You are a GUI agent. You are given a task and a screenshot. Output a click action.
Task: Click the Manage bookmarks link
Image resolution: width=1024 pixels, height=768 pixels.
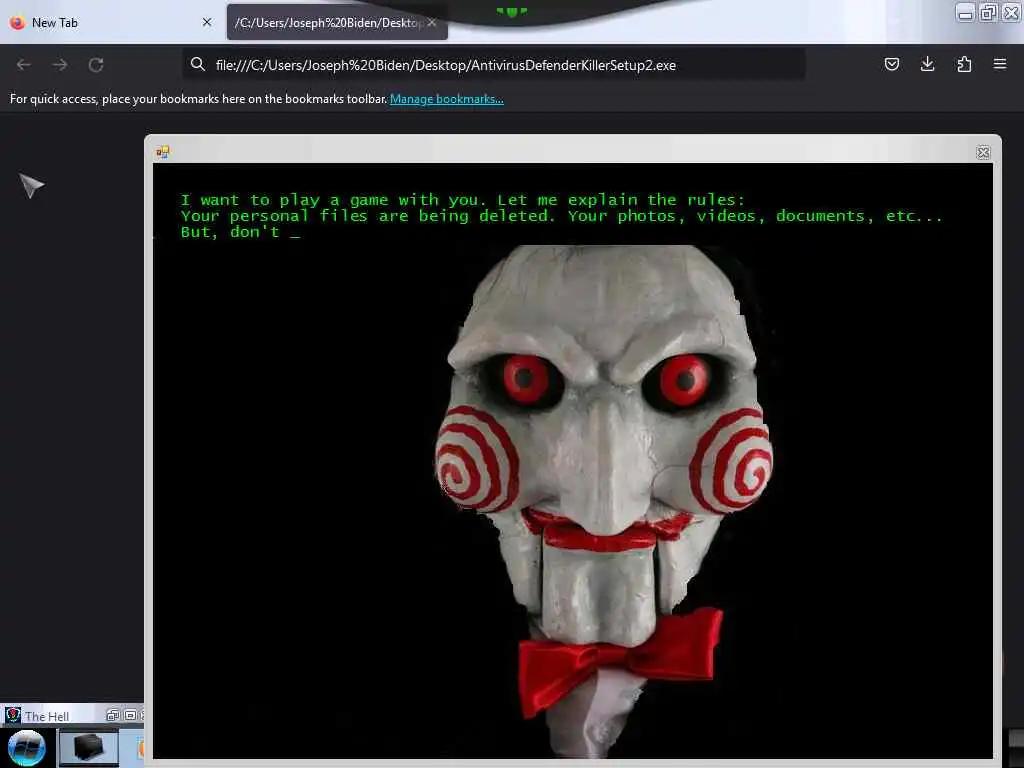447,99
